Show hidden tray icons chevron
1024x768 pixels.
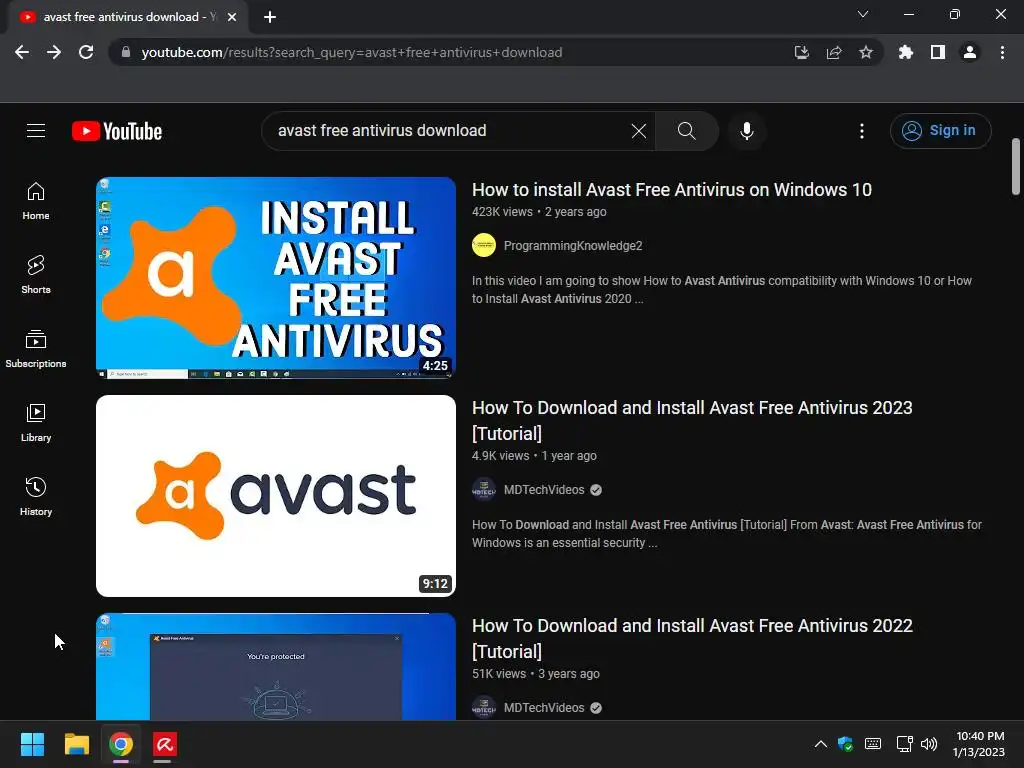pyautogui.click(x=821, y=744)
